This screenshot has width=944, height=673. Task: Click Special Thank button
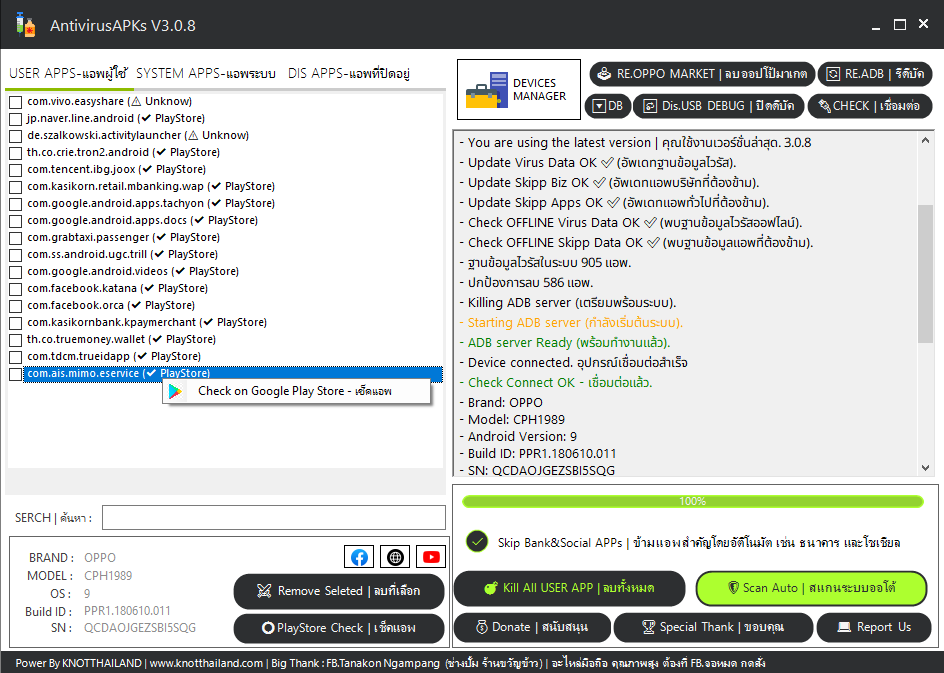(x=713, y=627)
